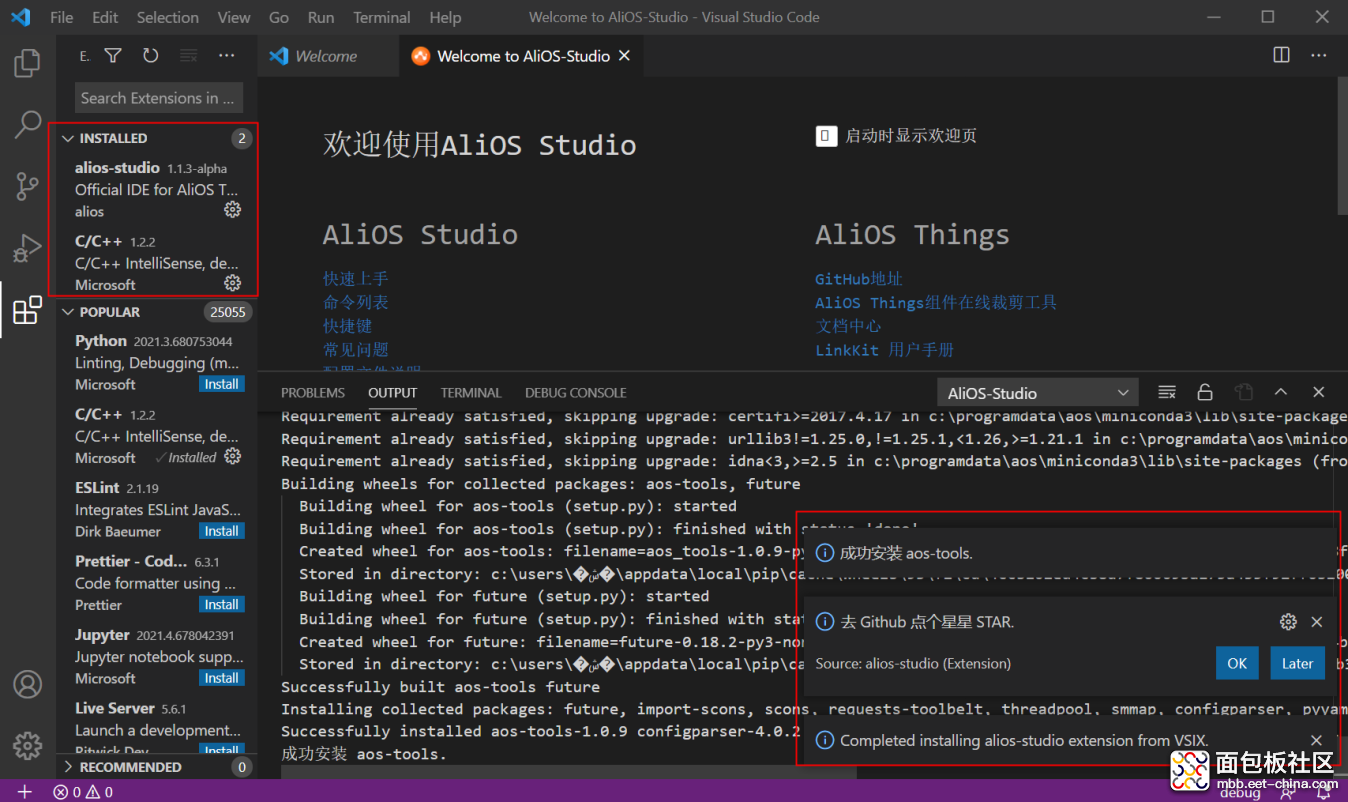The width and height of the screenshot is (1348, 802).
Task: Clear the output panel
Action: pos(1167,392)
